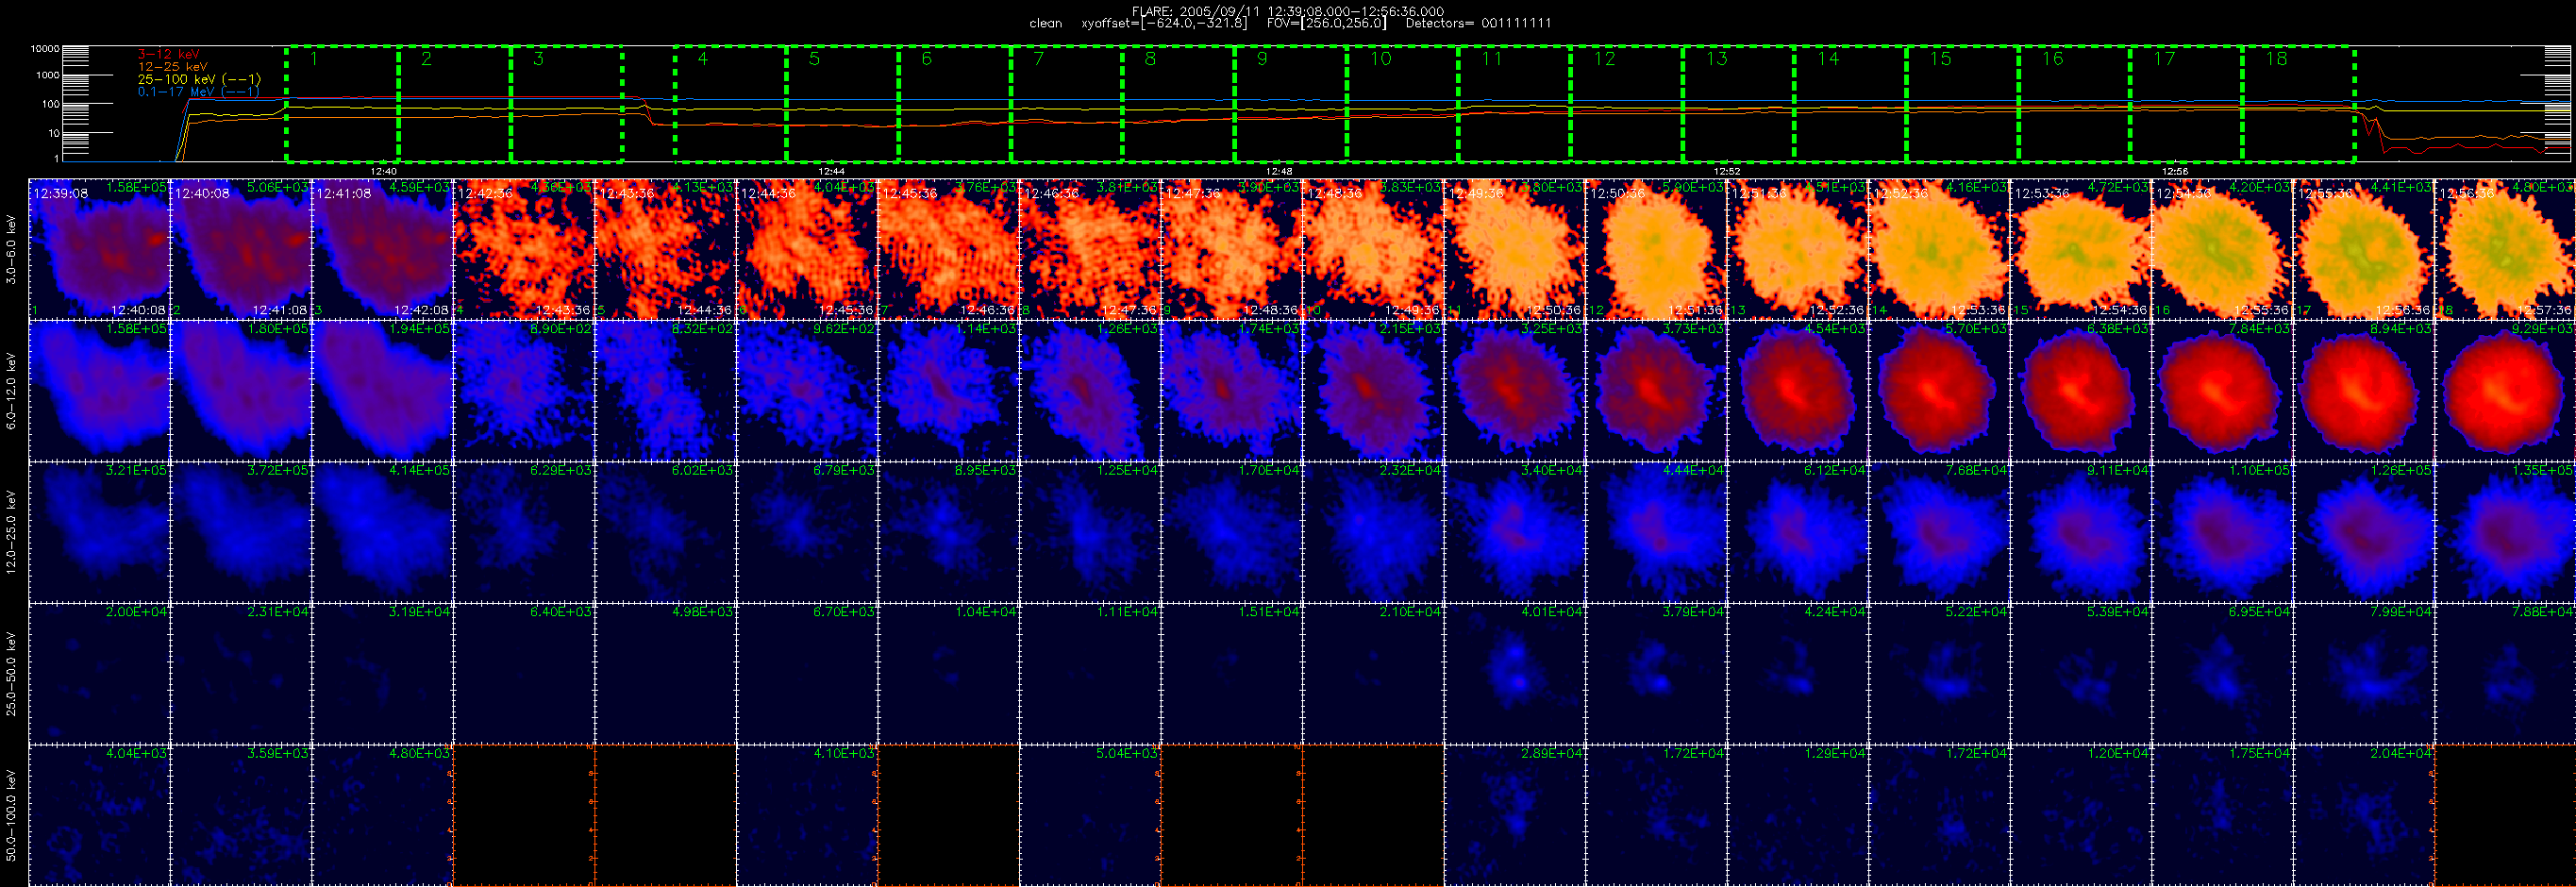Click interval number 4 in the light curve
This screenshot has width=2576, height=887.
tap(702, 59)
